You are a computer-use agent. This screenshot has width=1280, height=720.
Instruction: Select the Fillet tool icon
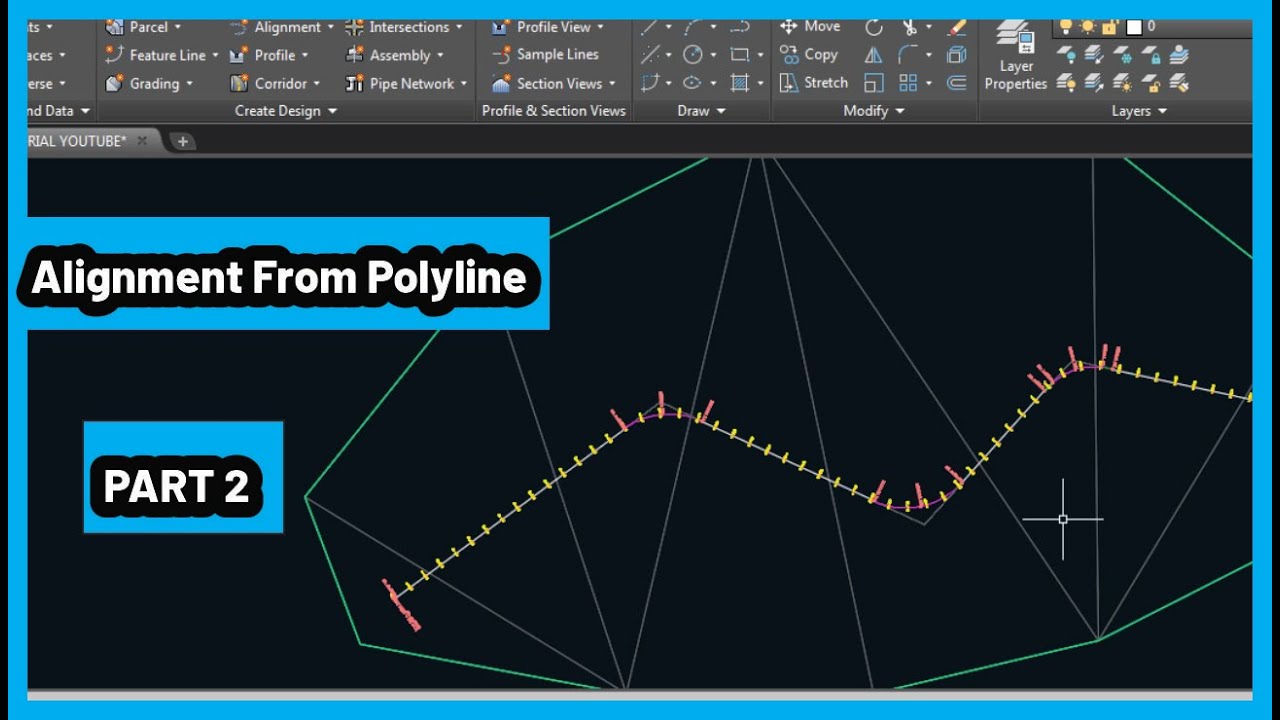click(908, 55)
